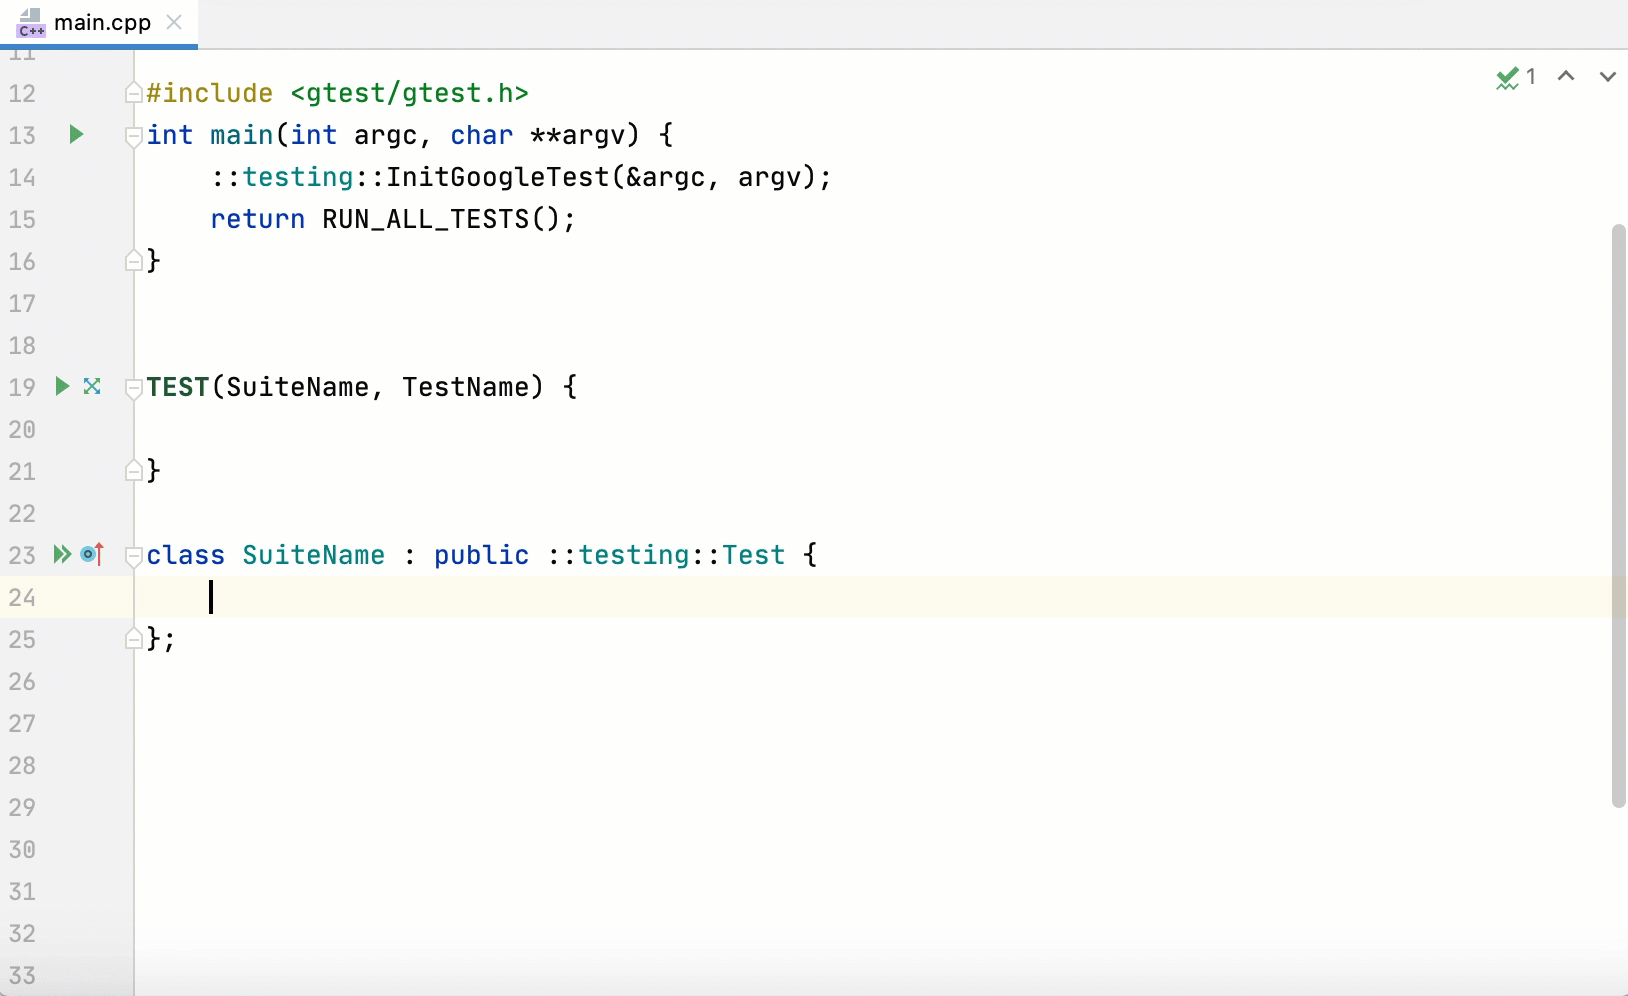The height and width of the screenshot is (996, 1628).
Task: Click line number 19 in the gutter
Action: pos(22,387)
